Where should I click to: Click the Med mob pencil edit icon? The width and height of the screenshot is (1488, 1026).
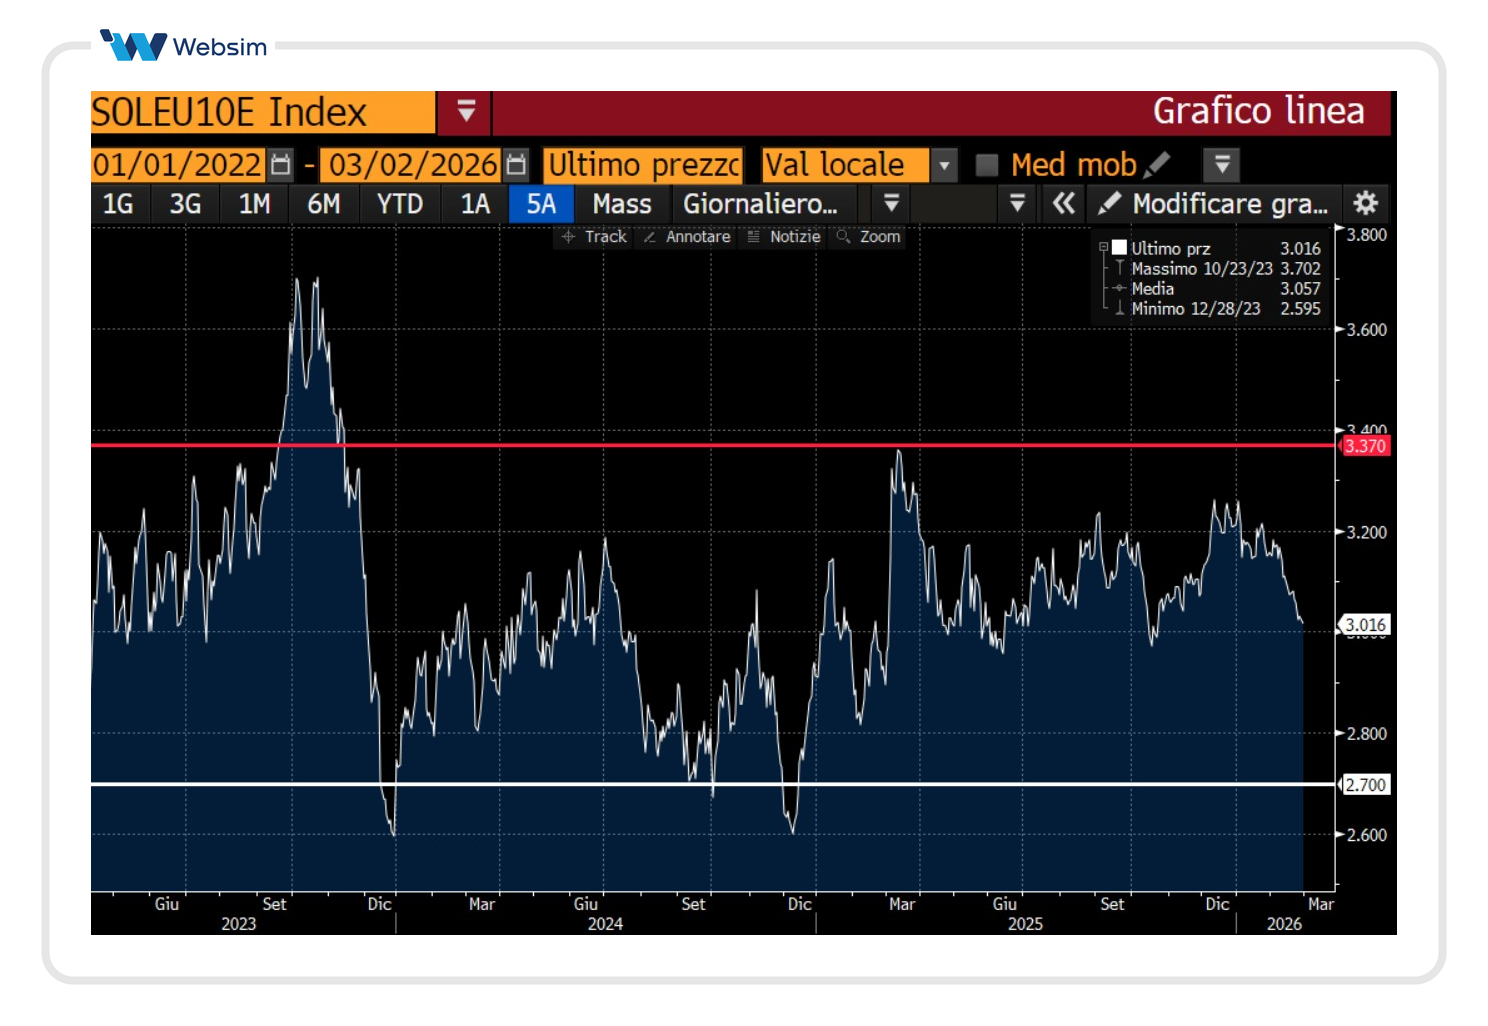pyautogui.click(x=1157, y=164)
